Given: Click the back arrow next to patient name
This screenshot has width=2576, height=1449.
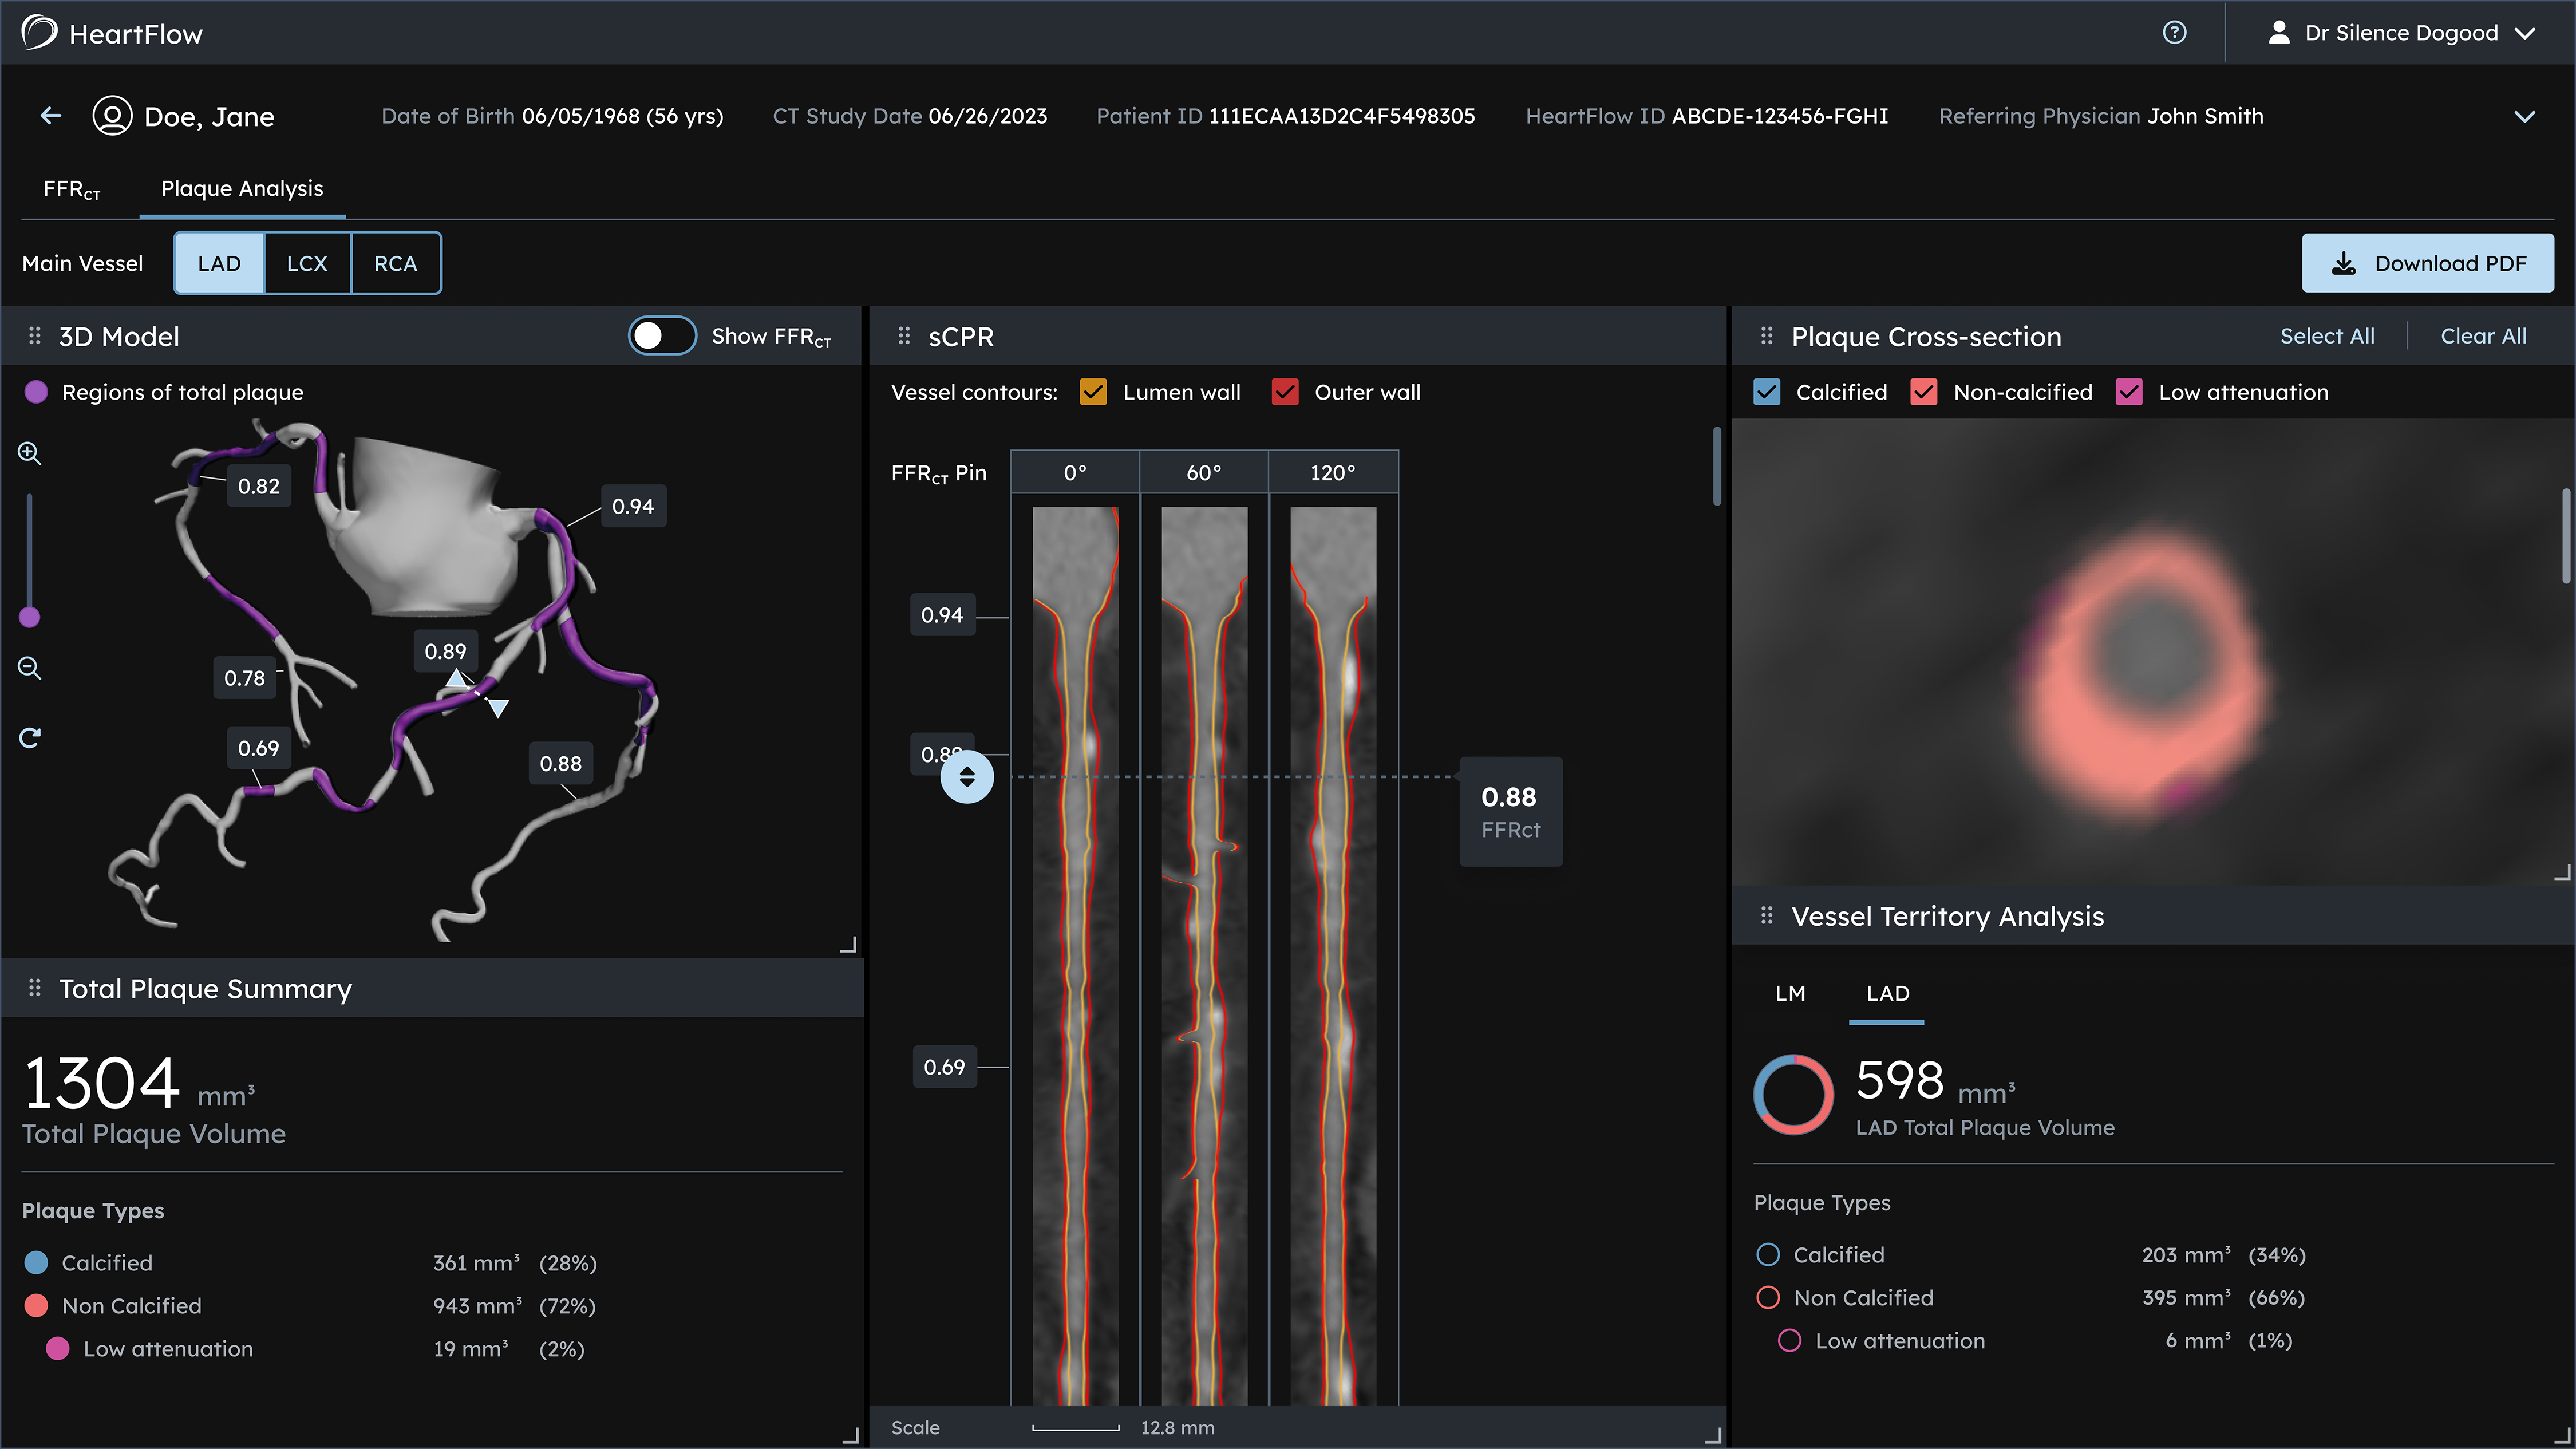Looking at the screenshot, I should pyautogui.click(x=51, y=116).
